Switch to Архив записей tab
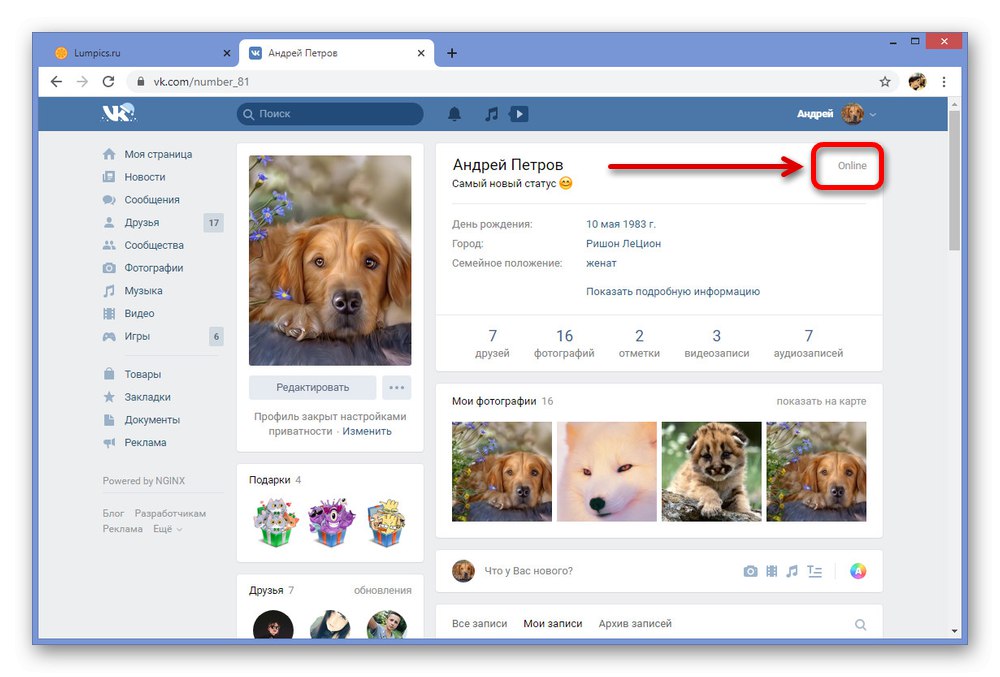1000x677 pixels. (635, 623)
